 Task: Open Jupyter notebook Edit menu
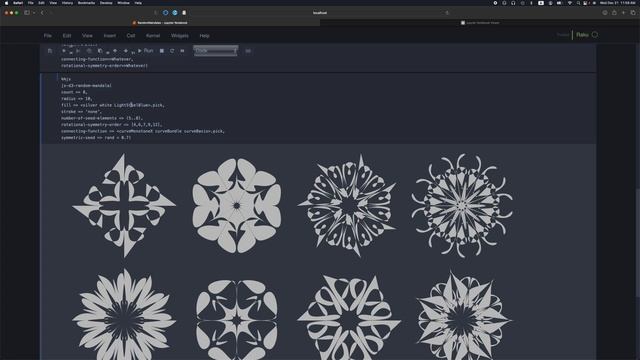67,36
